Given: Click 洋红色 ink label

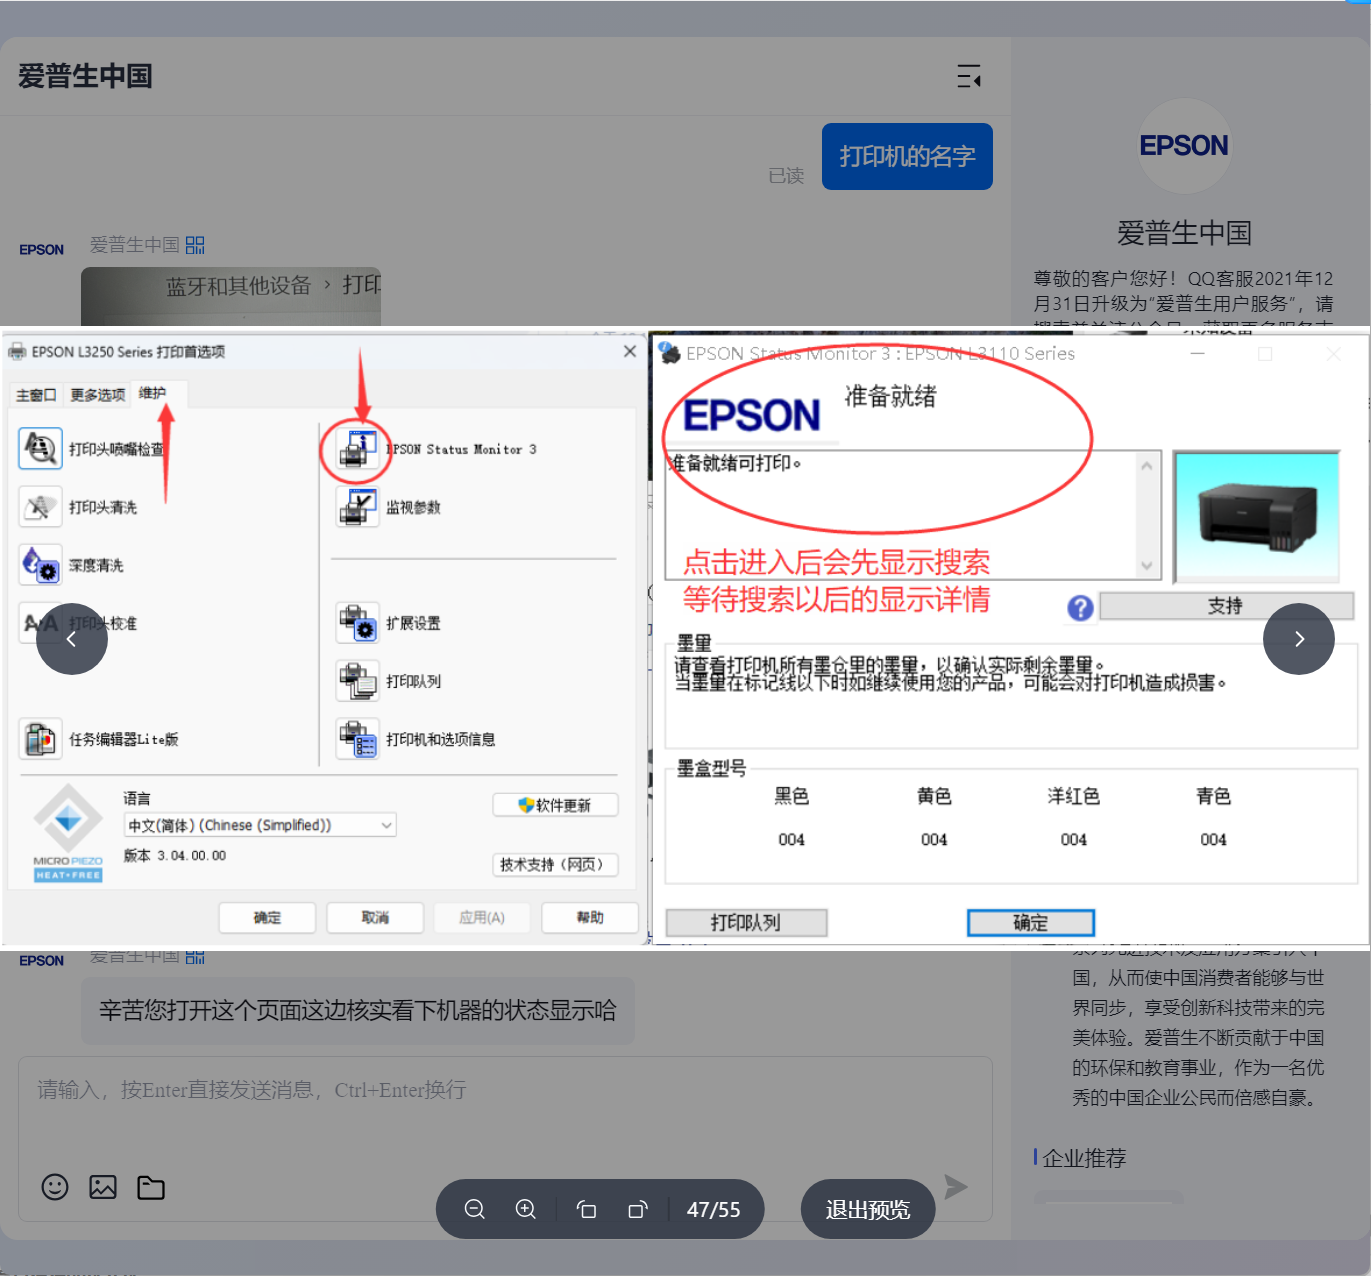Looking at the screenshot, I should tap(1074, 796).
